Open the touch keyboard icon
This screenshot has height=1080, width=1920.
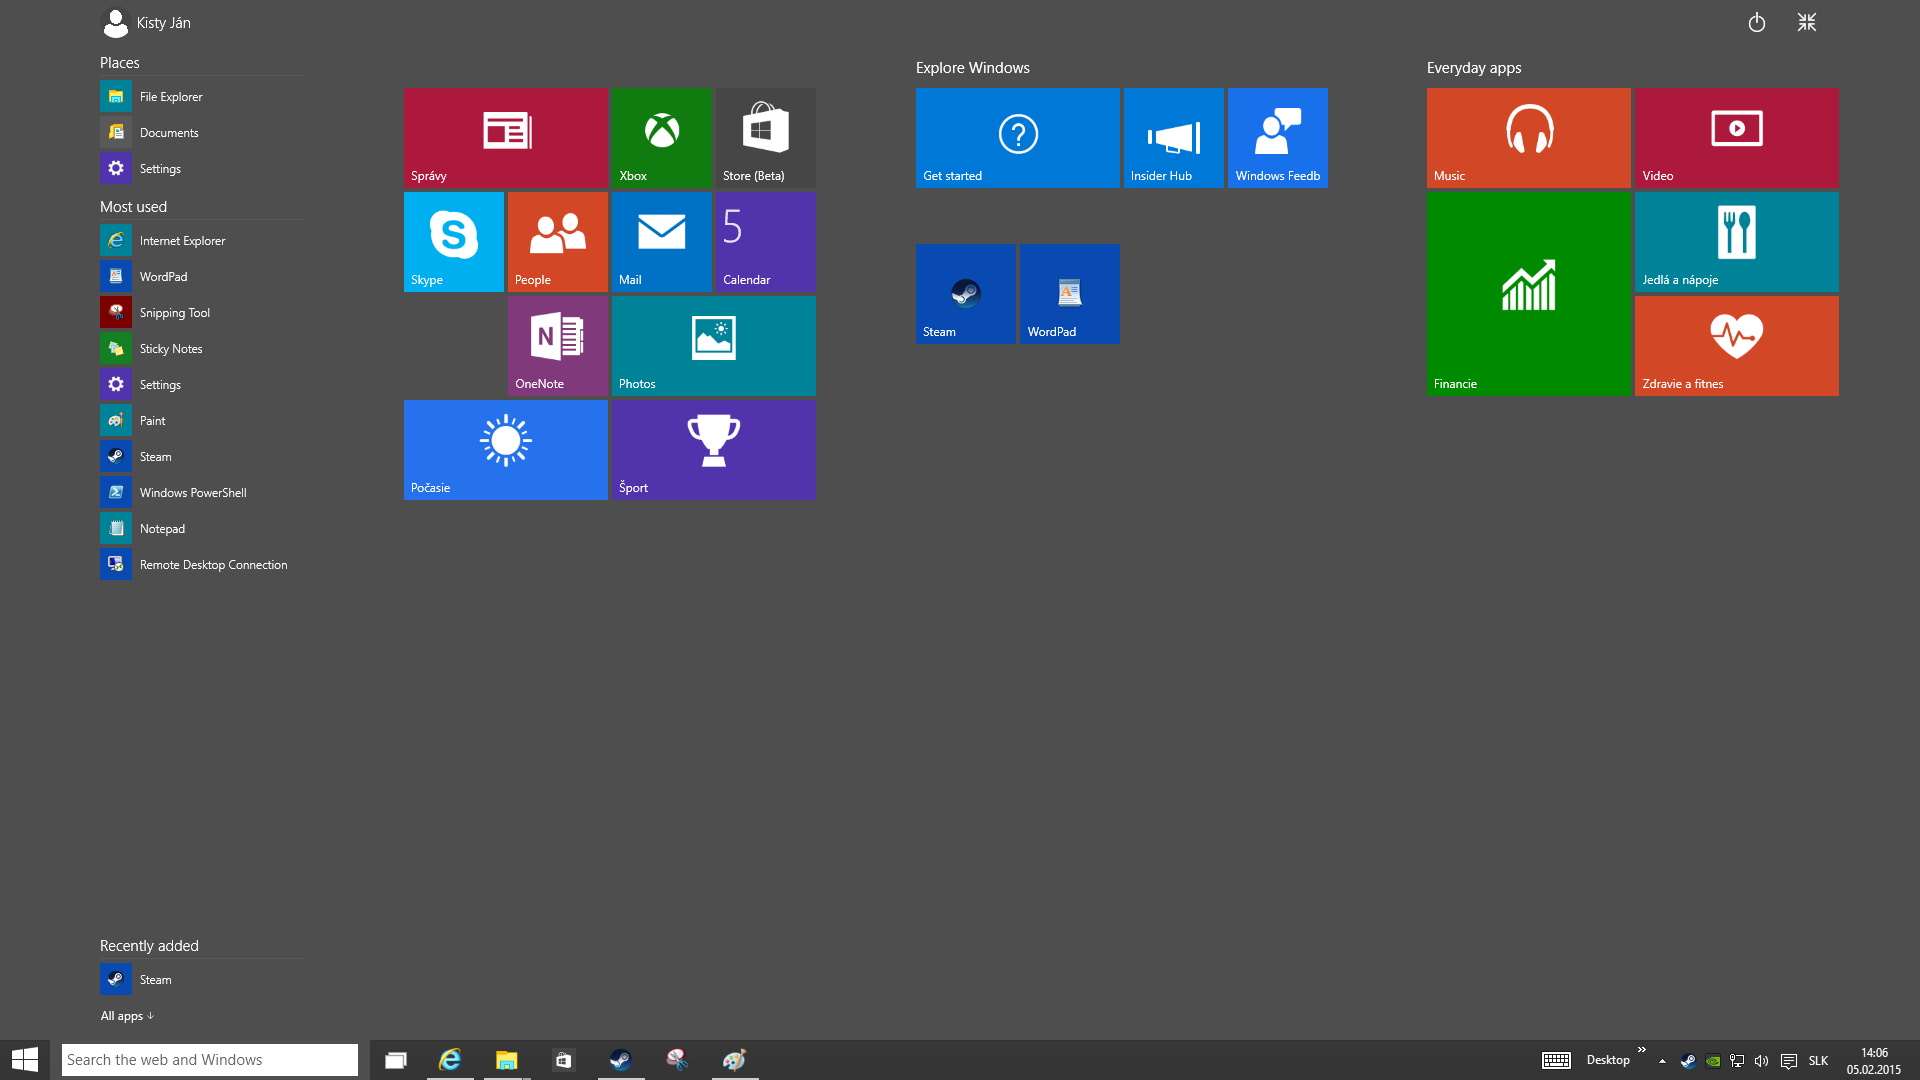1556,1060
